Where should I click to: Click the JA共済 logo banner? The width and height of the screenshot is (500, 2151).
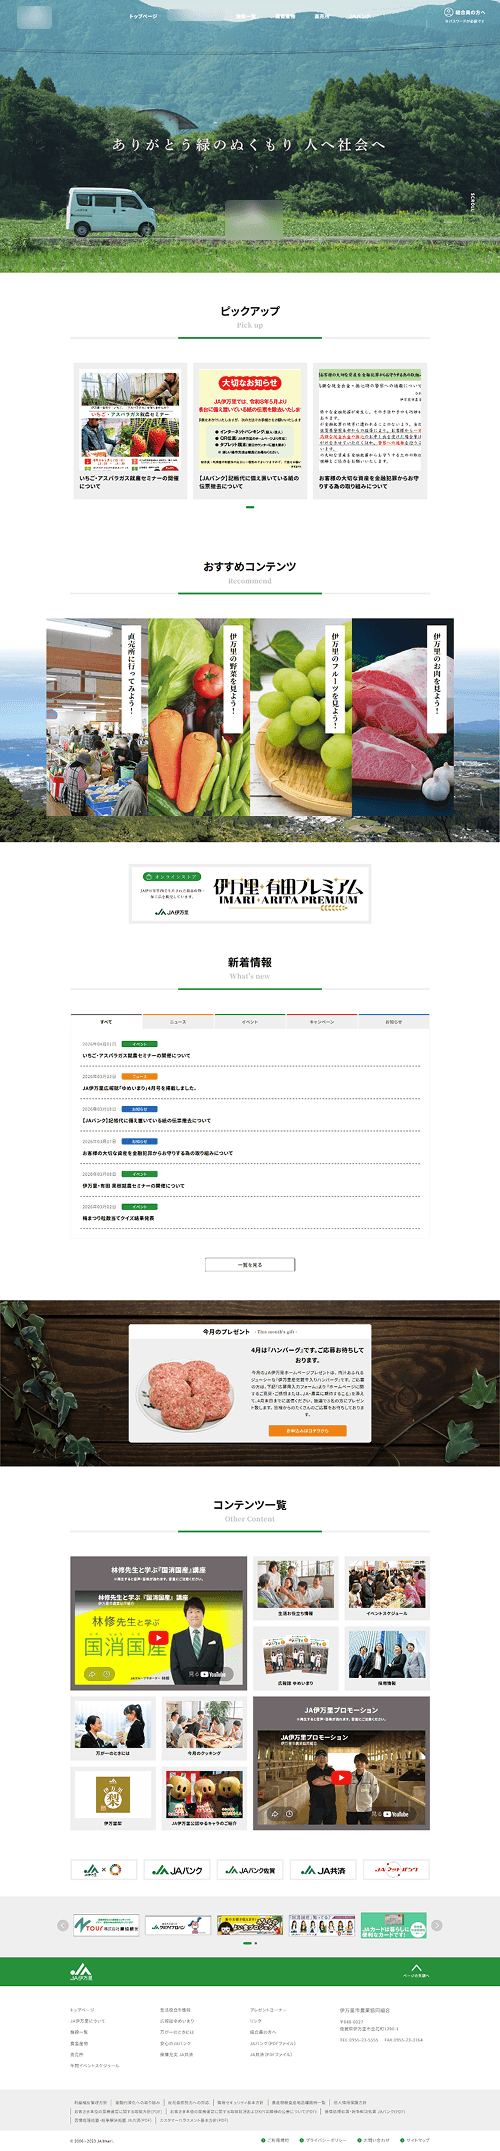tap(323, 1869)
